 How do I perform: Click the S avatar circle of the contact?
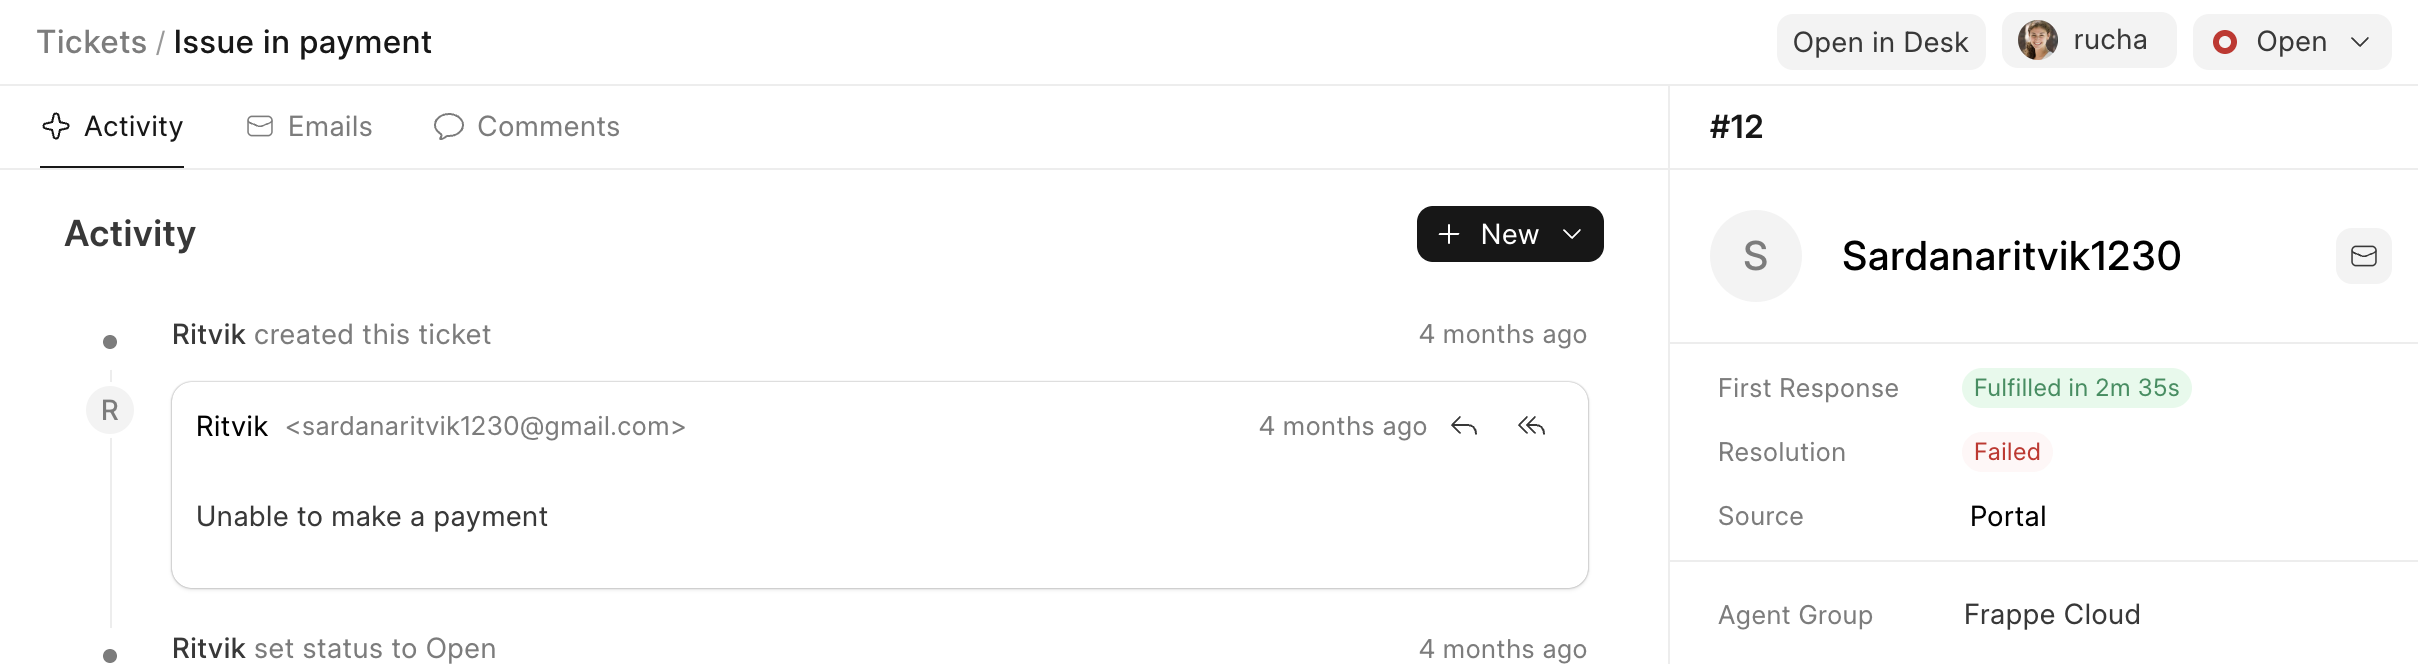tap(1755, 256)
